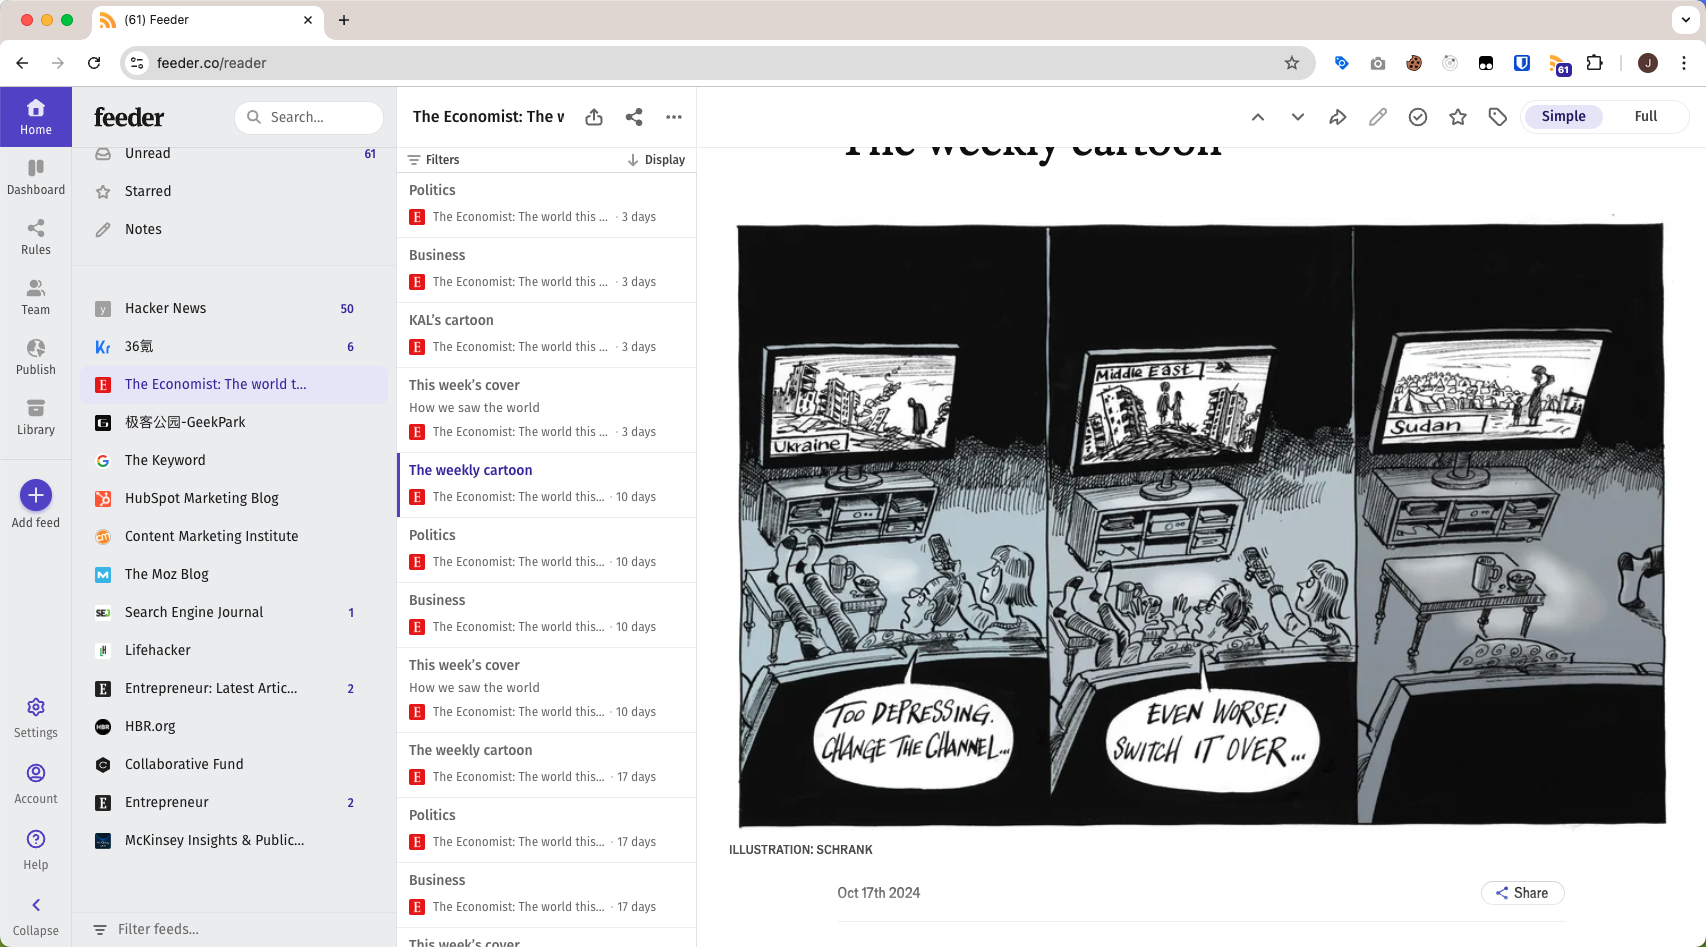The height and width of the screenshot is (947, 1706).
Task: Open the Dashboard view
Action: [36, 177]
